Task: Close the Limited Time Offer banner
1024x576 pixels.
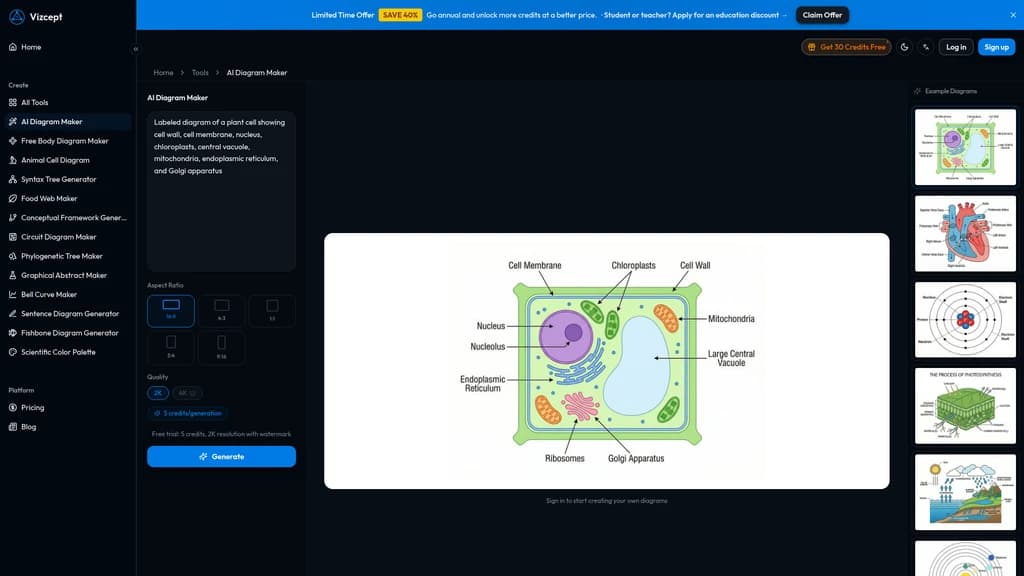Action: 1013,15
